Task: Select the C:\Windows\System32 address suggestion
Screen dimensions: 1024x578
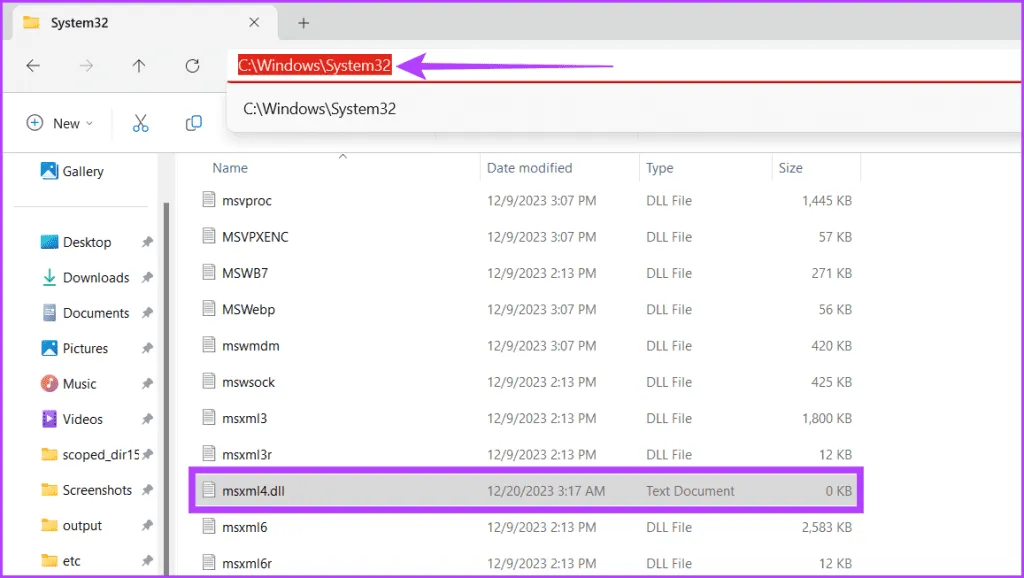Action: pyautogui.click(x=320, y=109)
